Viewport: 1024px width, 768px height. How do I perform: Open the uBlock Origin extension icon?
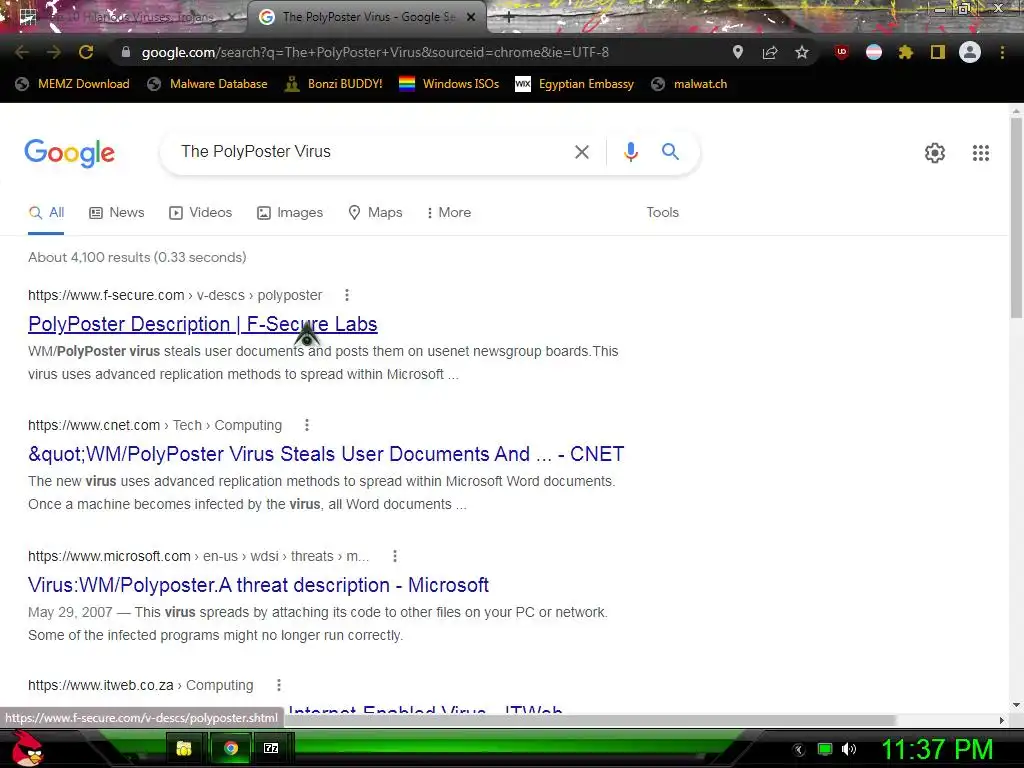(x=842, y=52)
